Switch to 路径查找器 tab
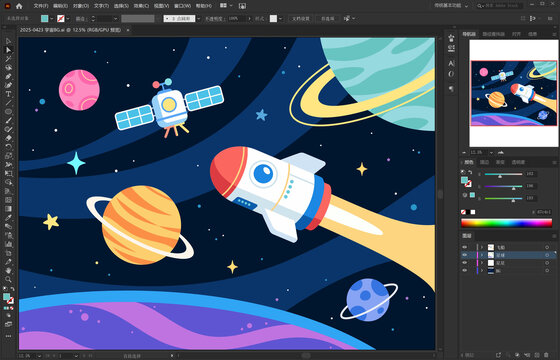Viewport: 560px width, 360px height. click(494, 34)
